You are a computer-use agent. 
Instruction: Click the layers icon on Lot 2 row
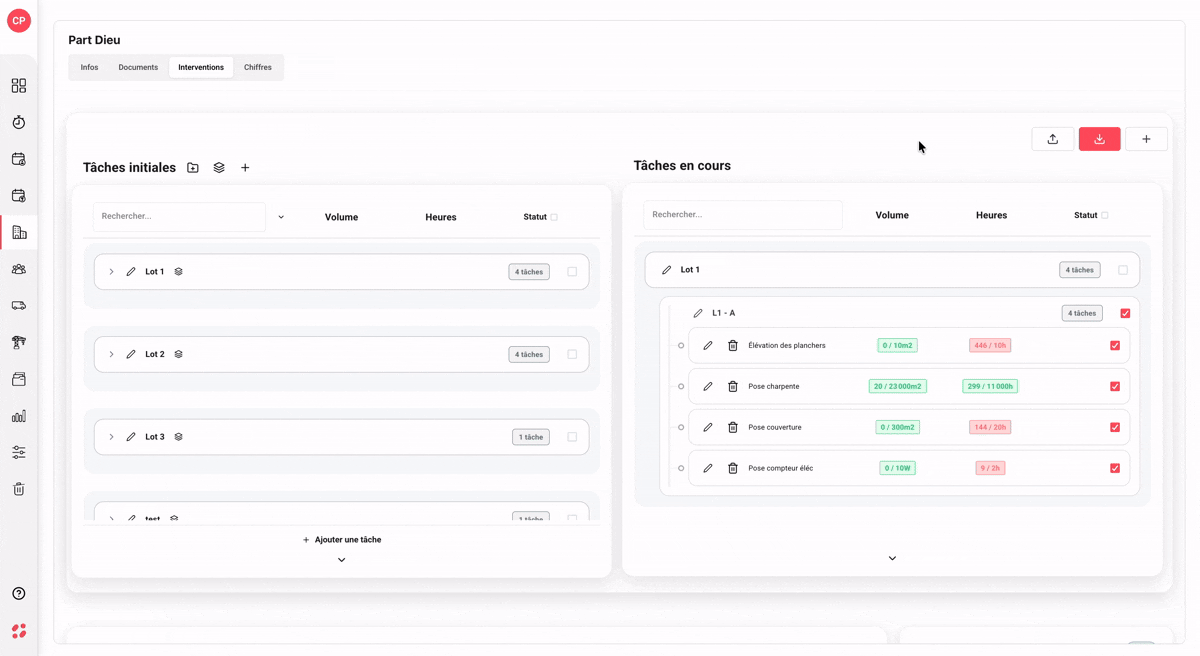click(x=179, y=354)
